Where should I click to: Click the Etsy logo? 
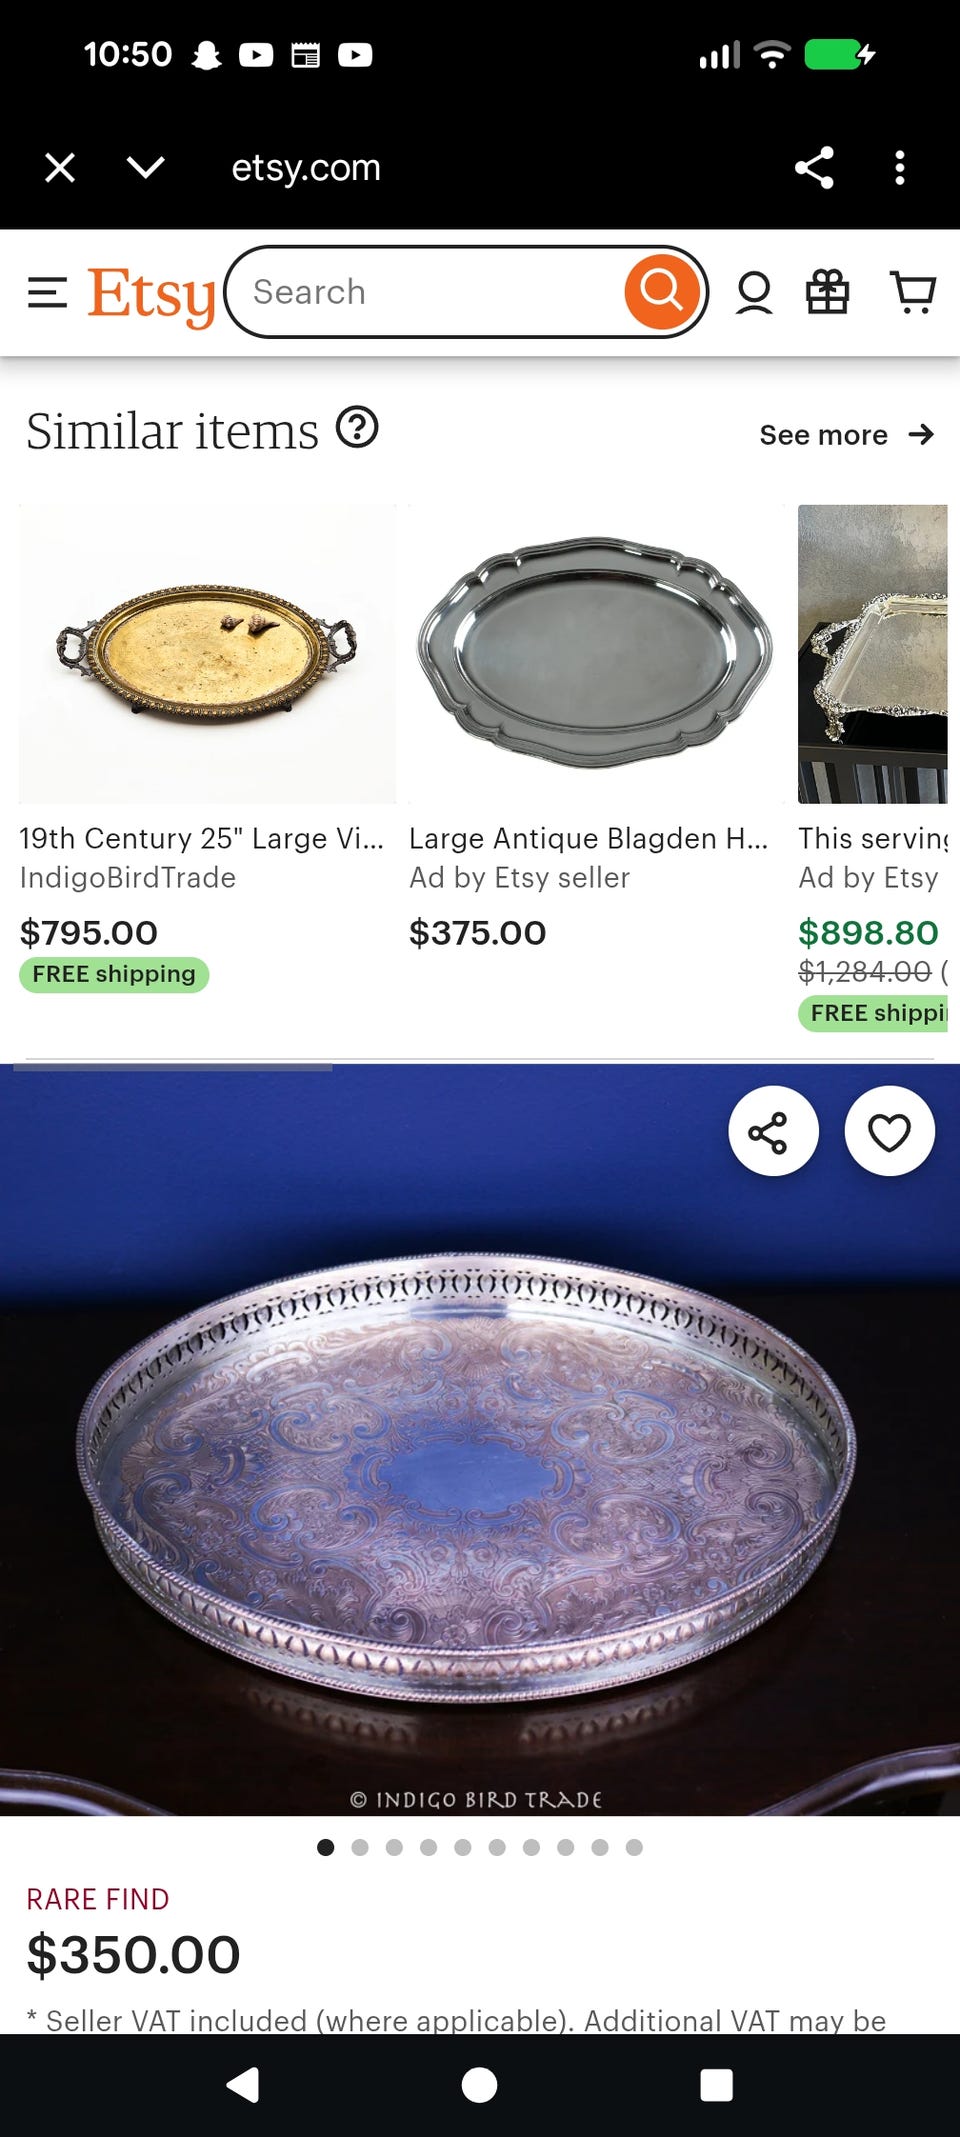[x=151, y=295]
